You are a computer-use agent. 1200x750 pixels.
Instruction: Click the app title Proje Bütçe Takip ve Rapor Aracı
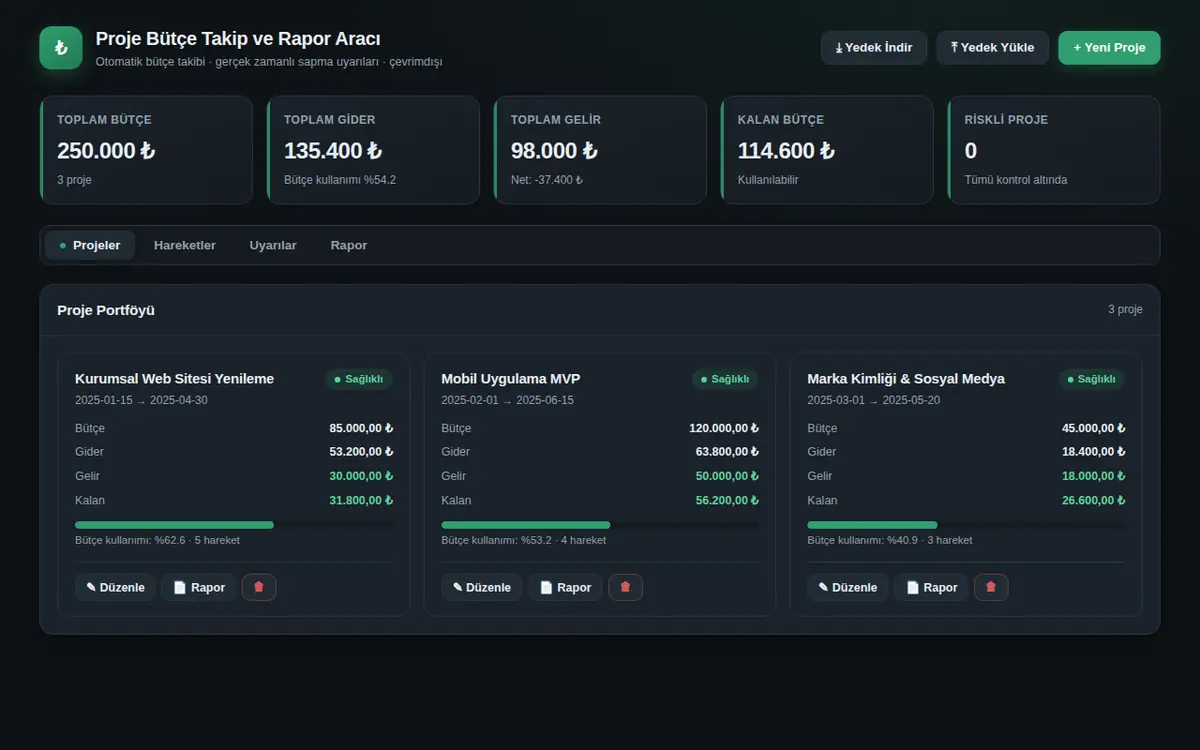click(x=238, y=39)
